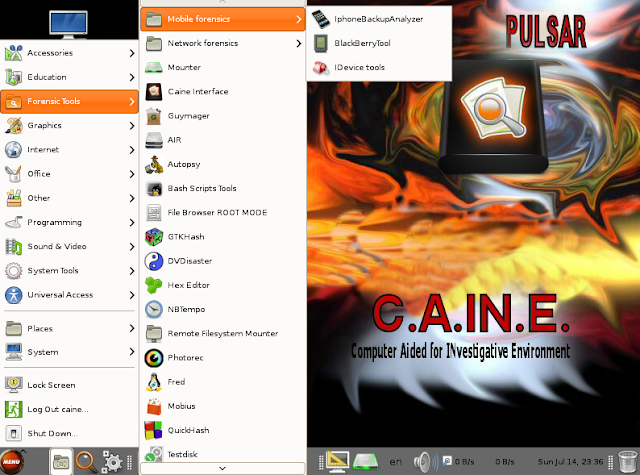The width and height of the screenshot is (640, 475).
Task: Open Caine Interface
Action: coord(222,91)
